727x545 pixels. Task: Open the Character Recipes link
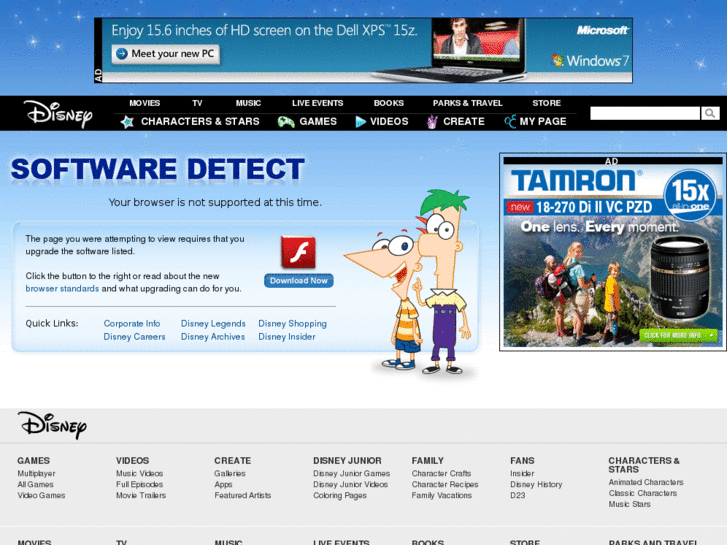click(x=445, y=484)
